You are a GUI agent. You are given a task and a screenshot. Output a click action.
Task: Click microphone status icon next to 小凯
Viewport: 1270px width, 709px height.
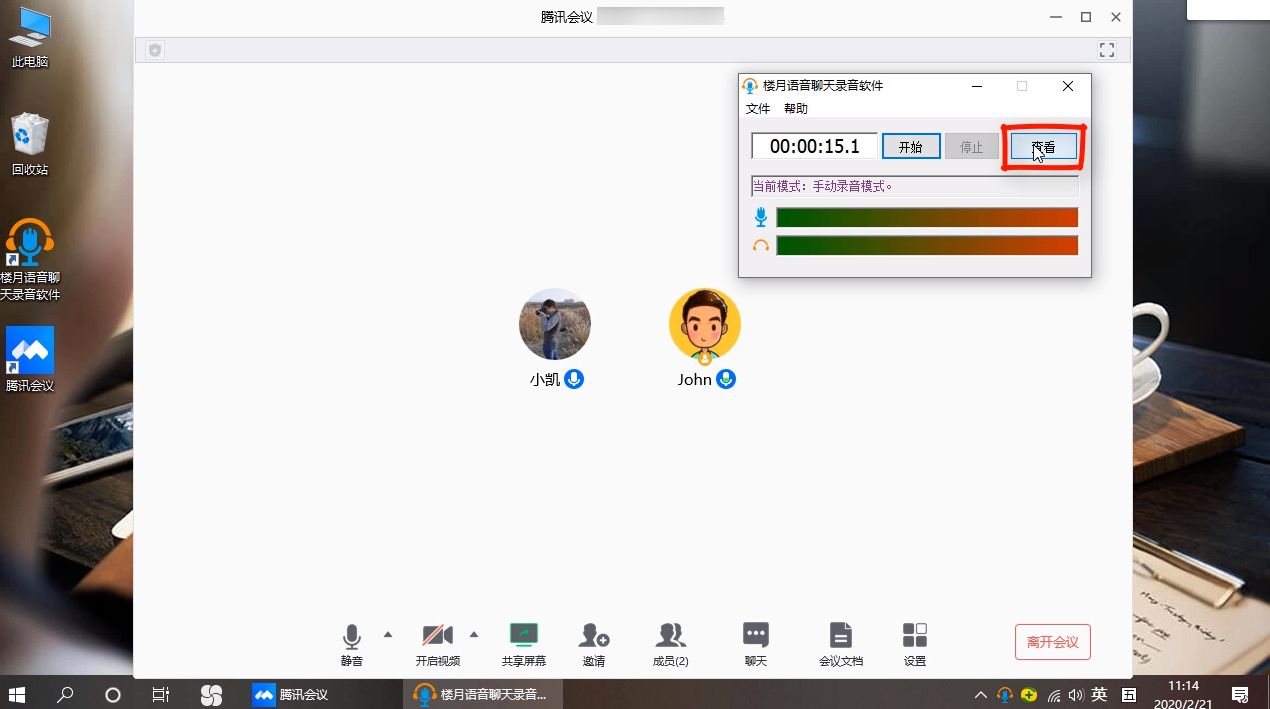click(x=574, y=379)
